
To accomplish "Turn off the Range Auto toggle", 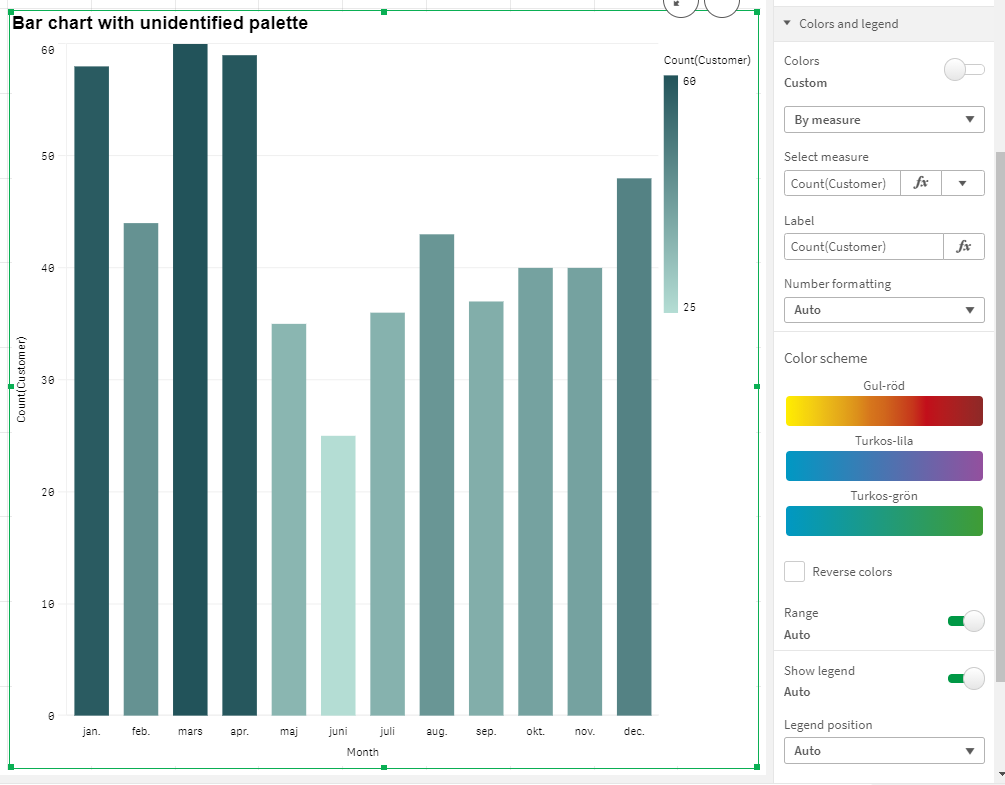I will pyautogui.click(x=967, y=621).
